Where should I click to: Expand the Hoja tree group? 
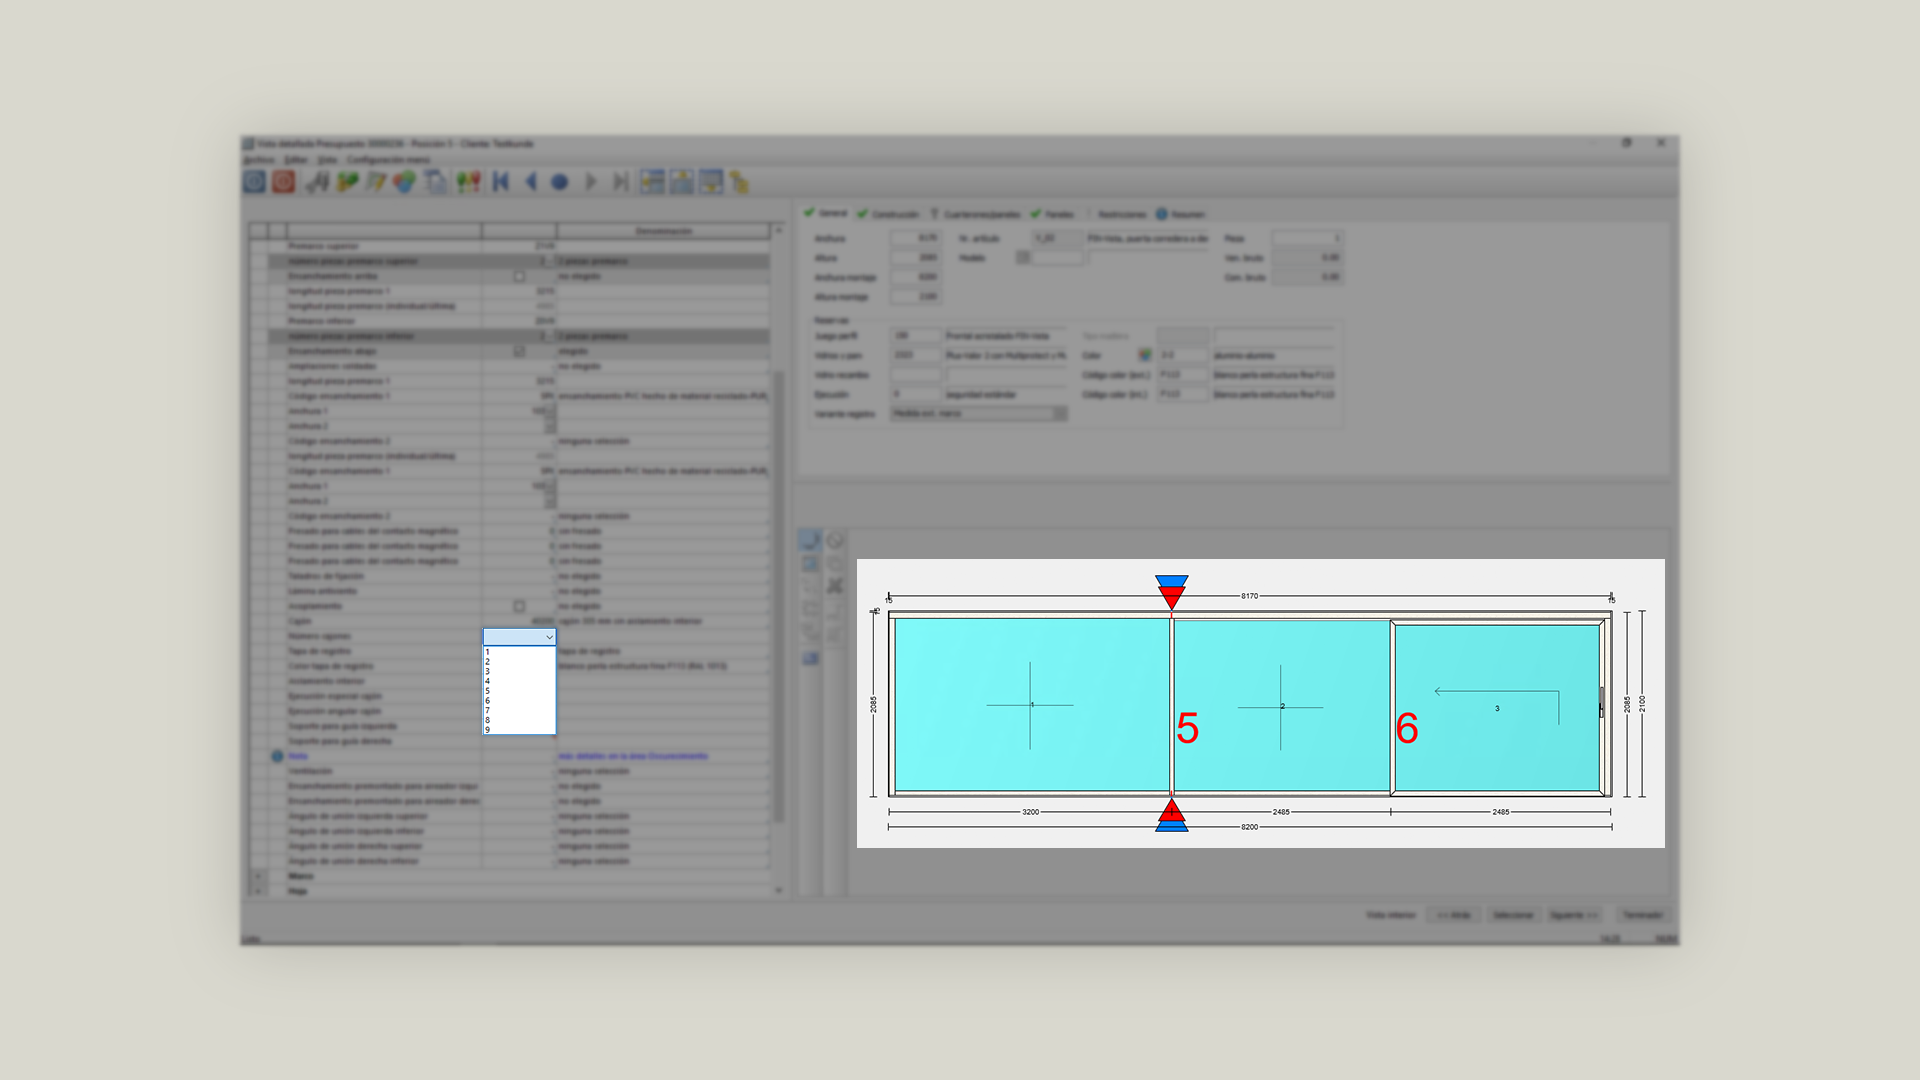(258, 891)
